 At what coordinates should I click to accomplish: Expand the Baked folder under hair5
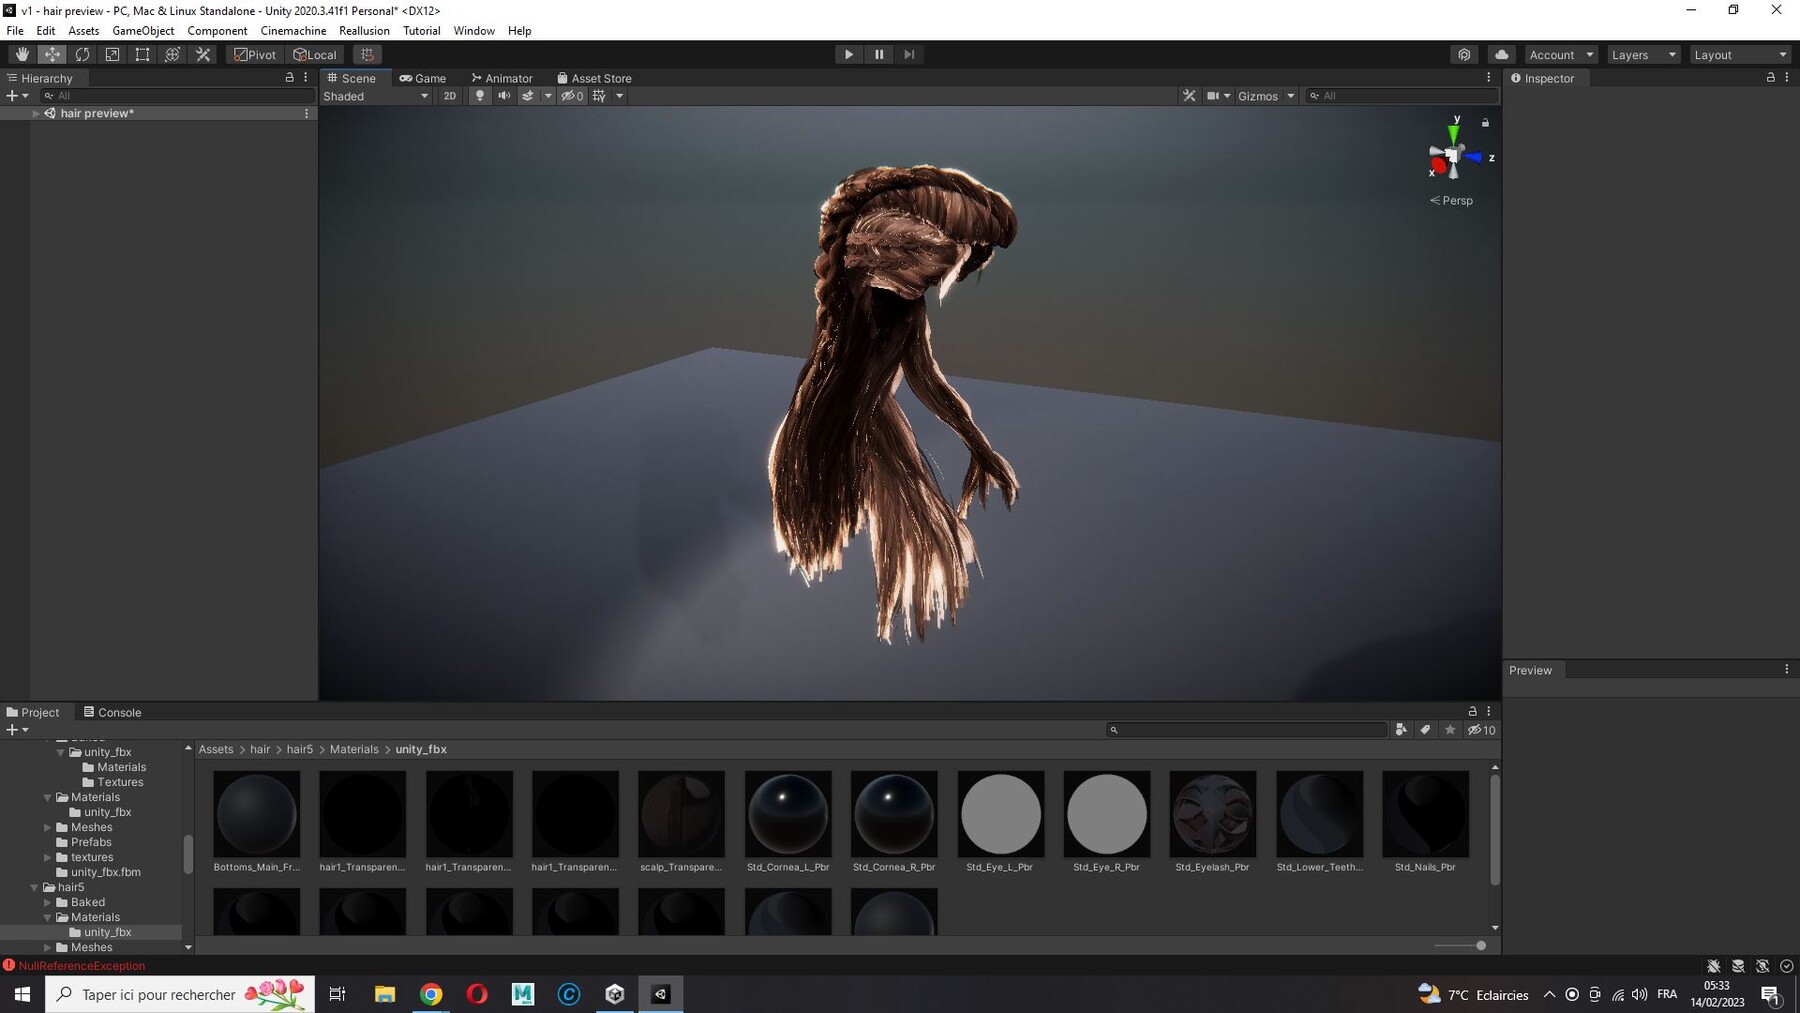click(47, 902)
